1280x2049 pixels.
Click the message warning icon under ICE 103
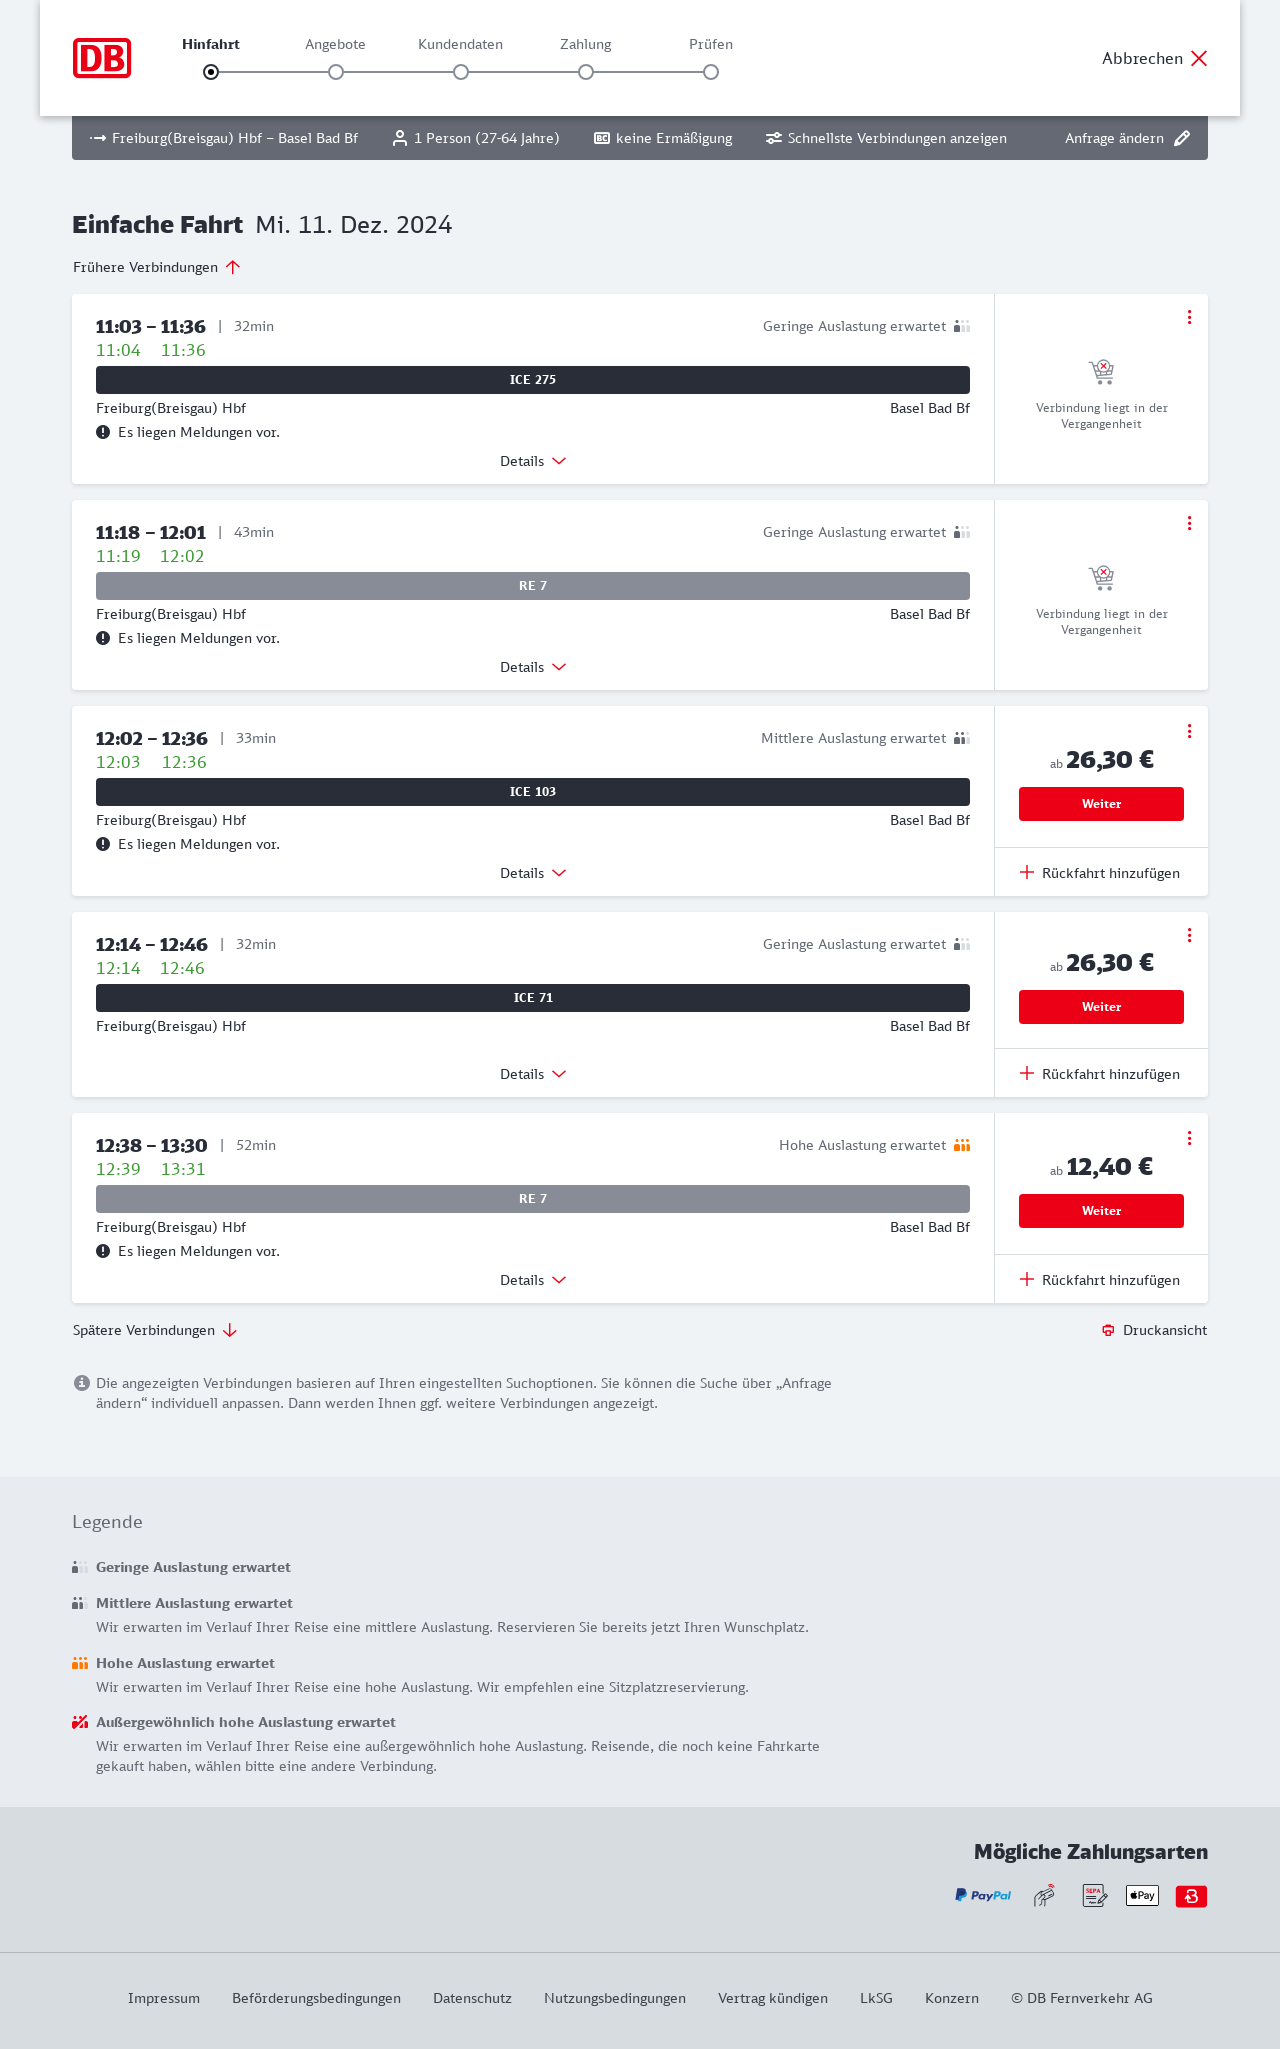[x=103, y=844]
